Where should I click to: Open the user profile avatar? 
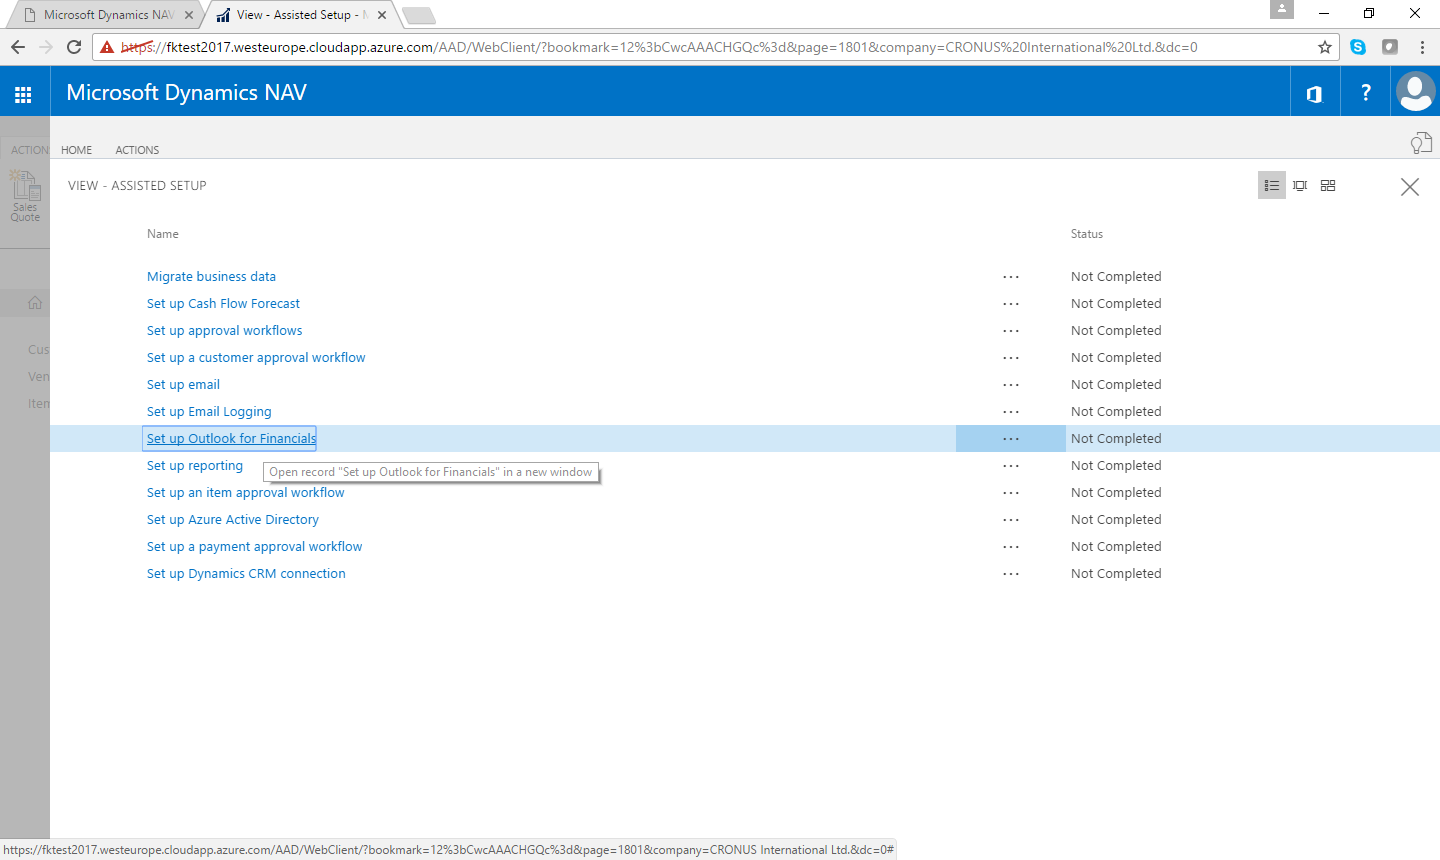1415,92
